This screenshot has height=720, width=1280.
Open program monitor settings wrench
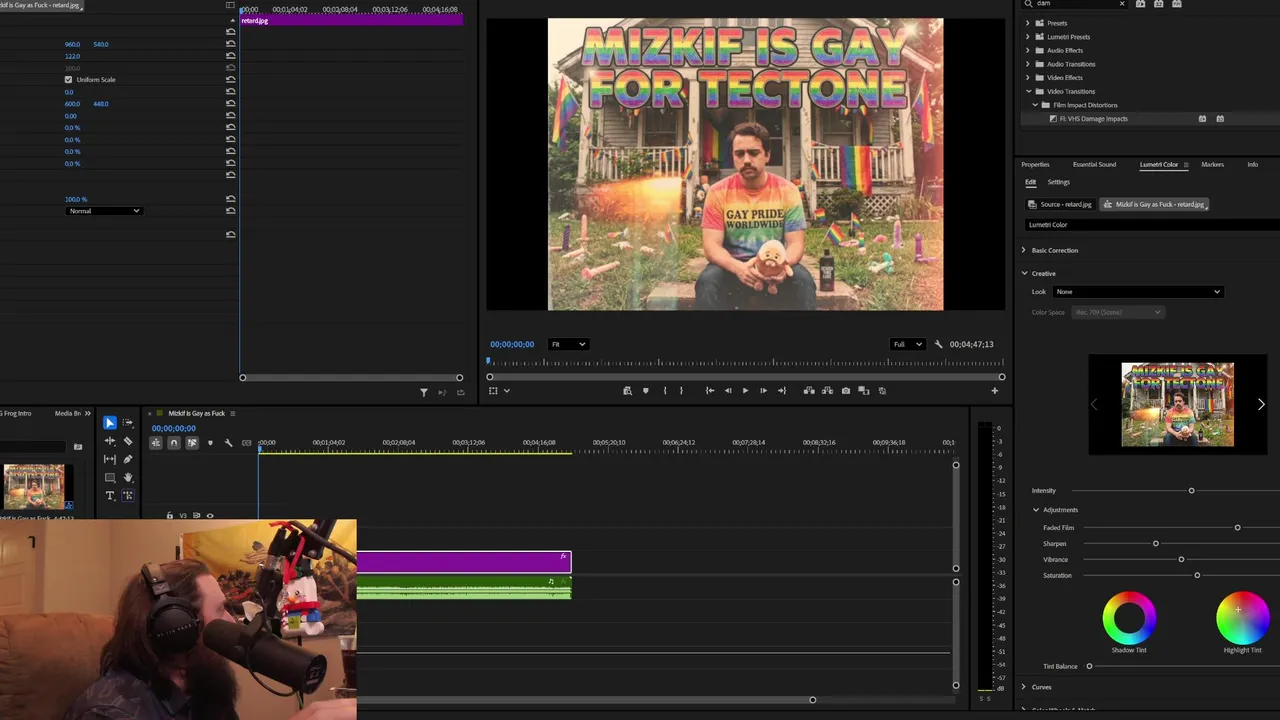938,344
